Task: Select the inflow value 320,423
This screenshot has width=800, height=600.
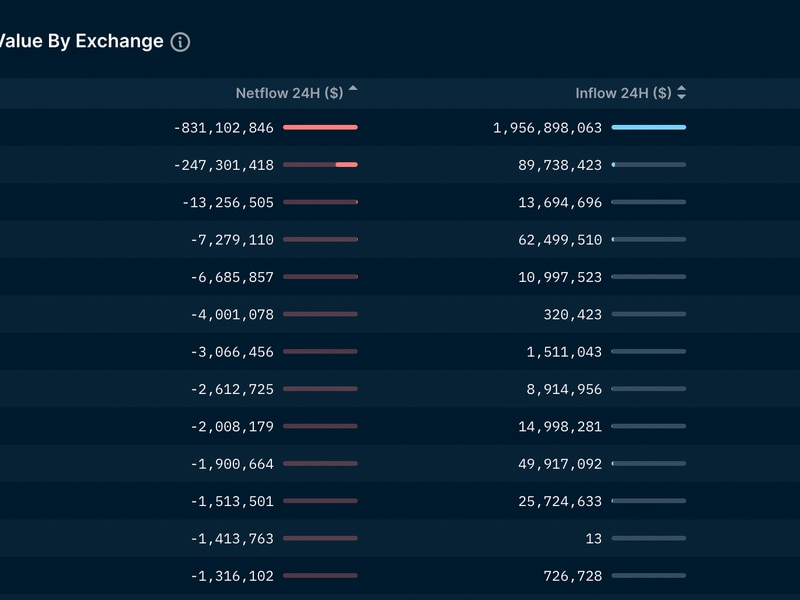Action: coord(573,315)
